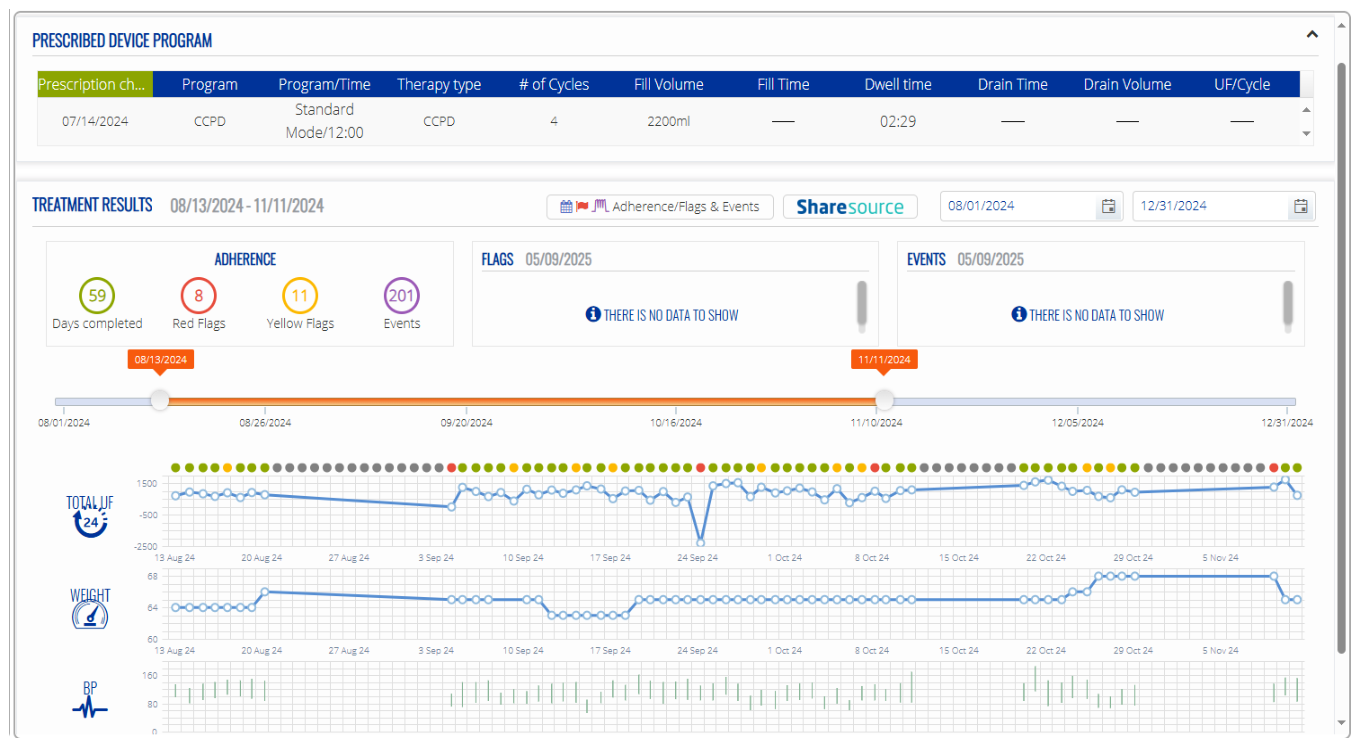Image resolution: width=1359 pixels, height=746 pixels.
Task: Click the lowest Total UF point near -2500
Action: (701, 542)
